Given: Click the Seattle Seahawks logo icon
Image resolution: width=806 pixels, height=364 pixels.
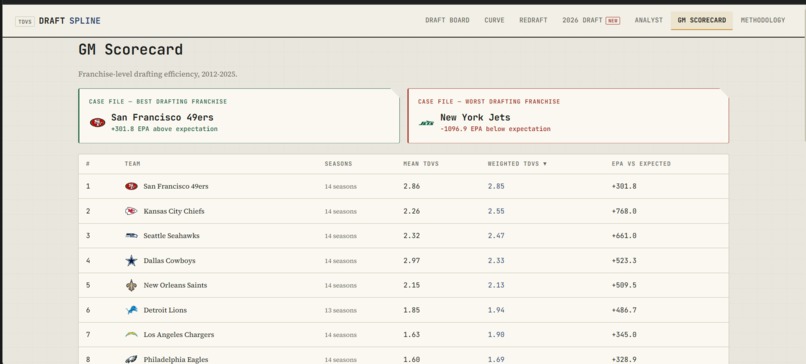Looking at the screenshot, I should click(132, 235).
